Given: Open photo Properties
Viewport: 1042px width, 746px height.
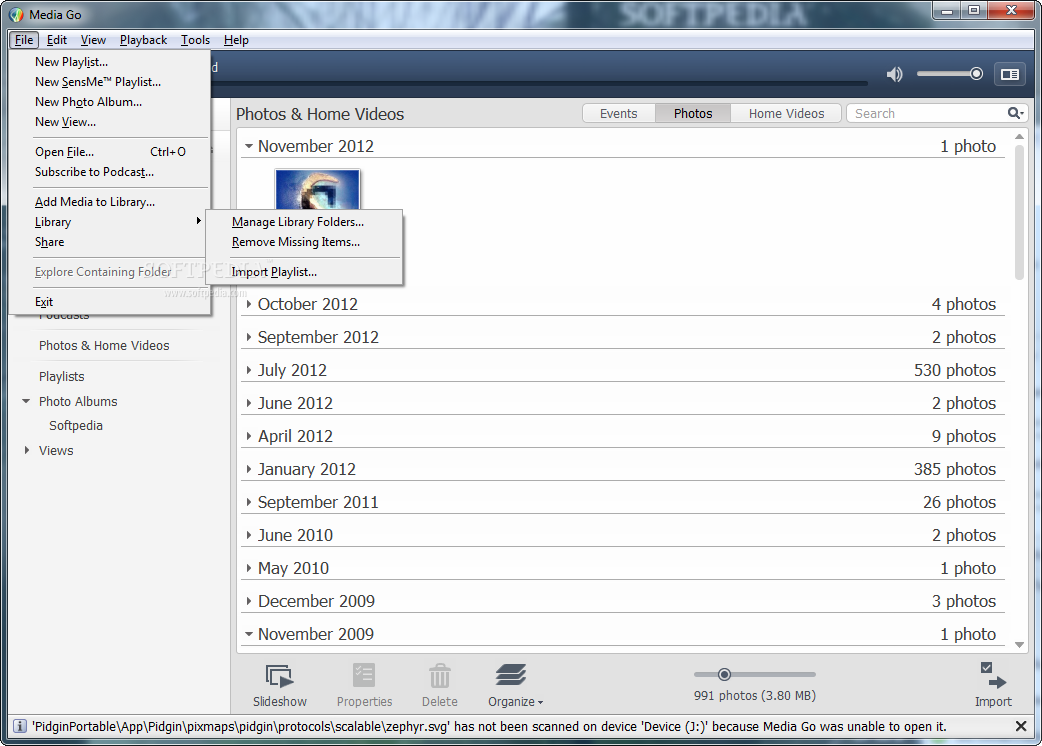Looking at the screenshot, I should (364, 686).
